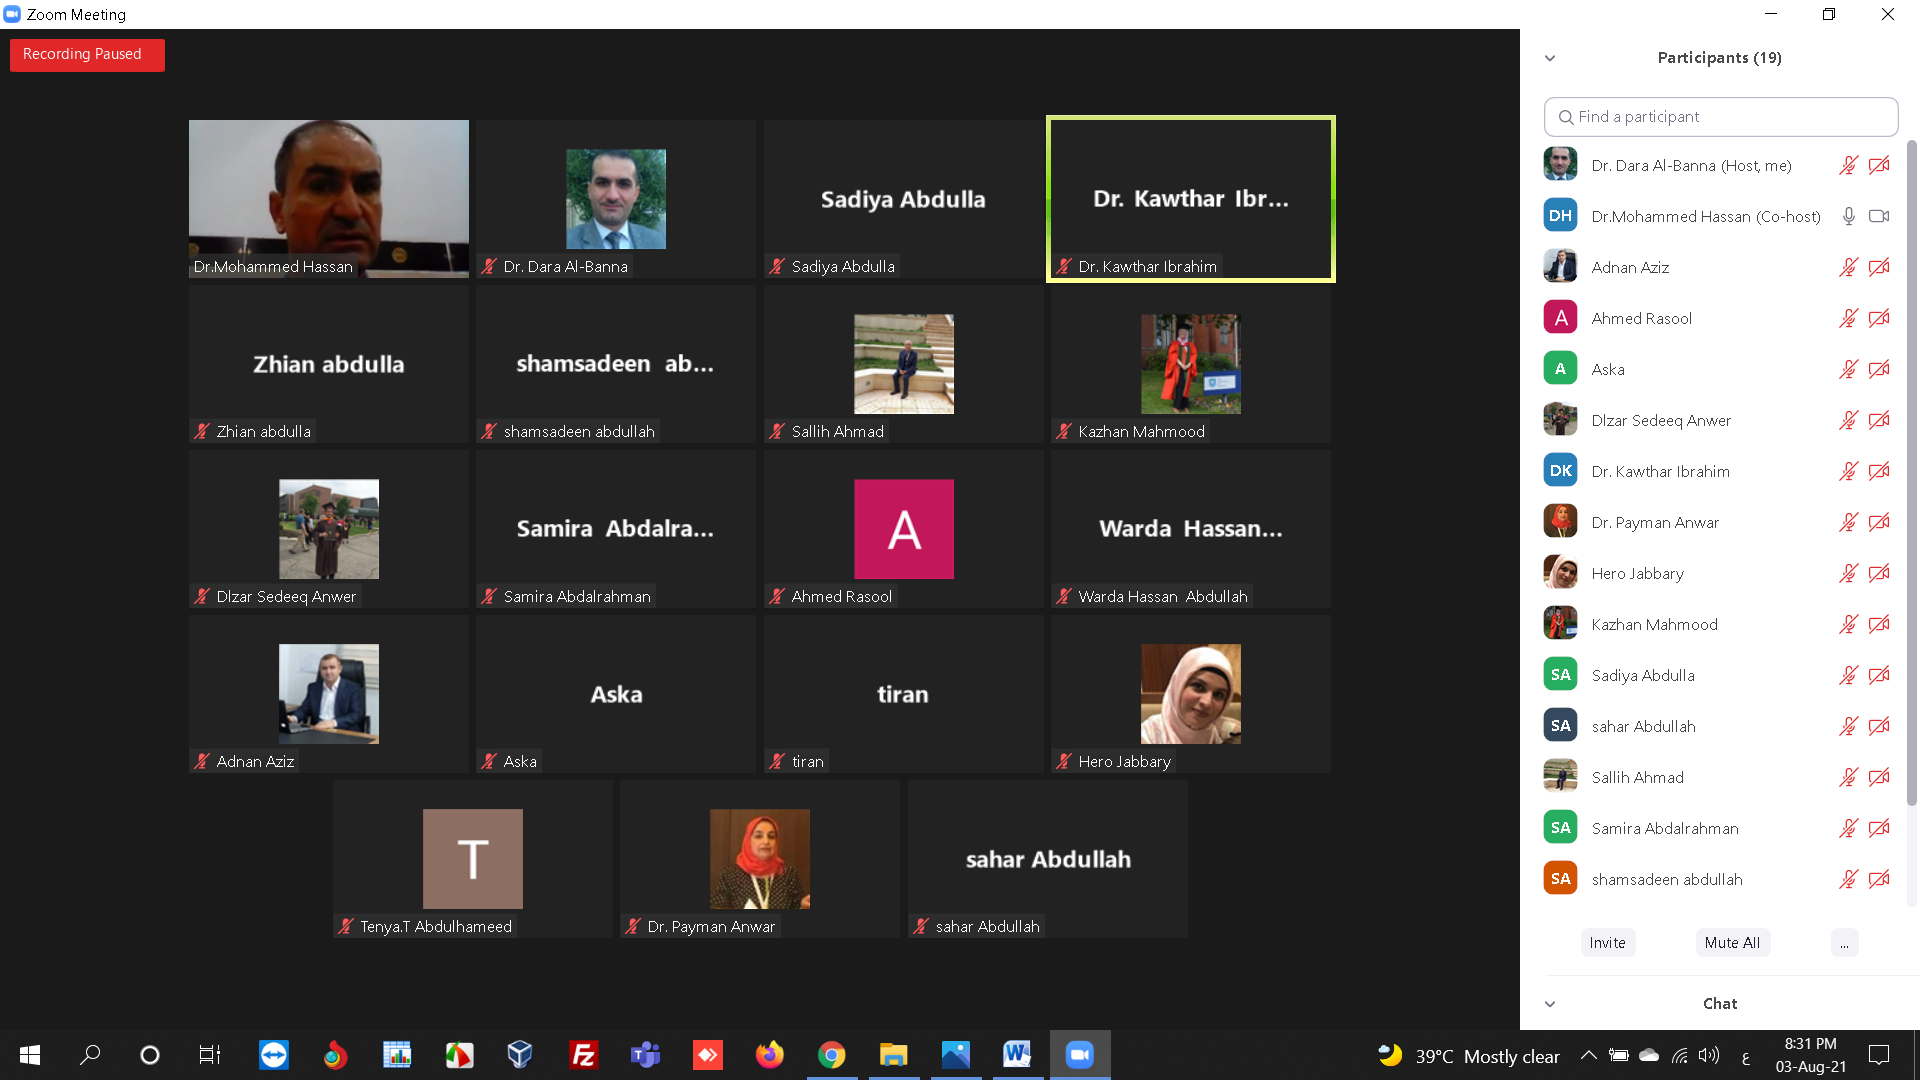
Task: Select DH avatar of Dr.Mohammed Hassan in list
Action: click(1560, 216)
